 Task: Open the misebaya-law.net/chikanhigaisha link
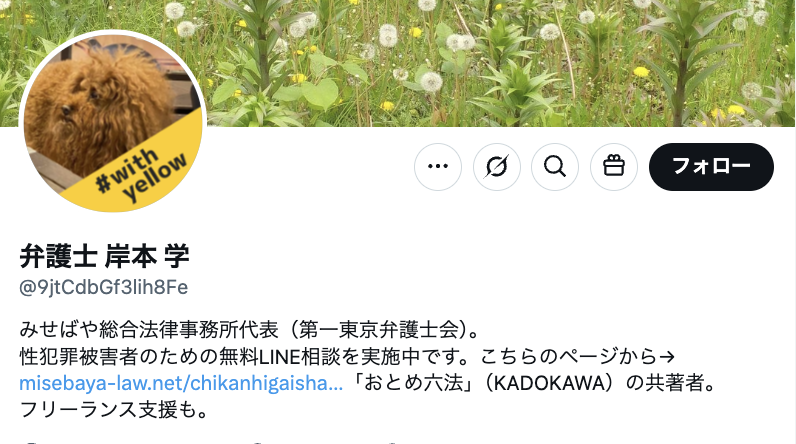[181, 383]
